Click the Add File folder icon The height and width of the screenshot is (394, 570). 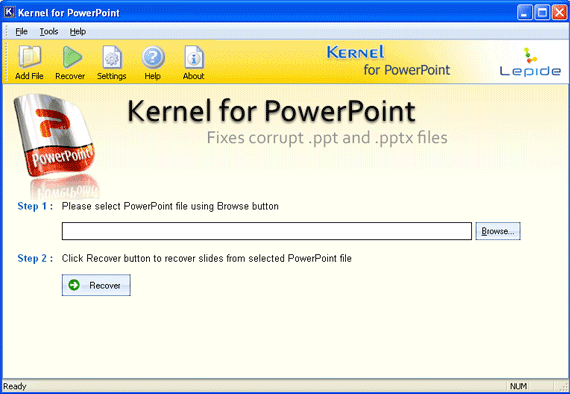[x=29, y=57]
